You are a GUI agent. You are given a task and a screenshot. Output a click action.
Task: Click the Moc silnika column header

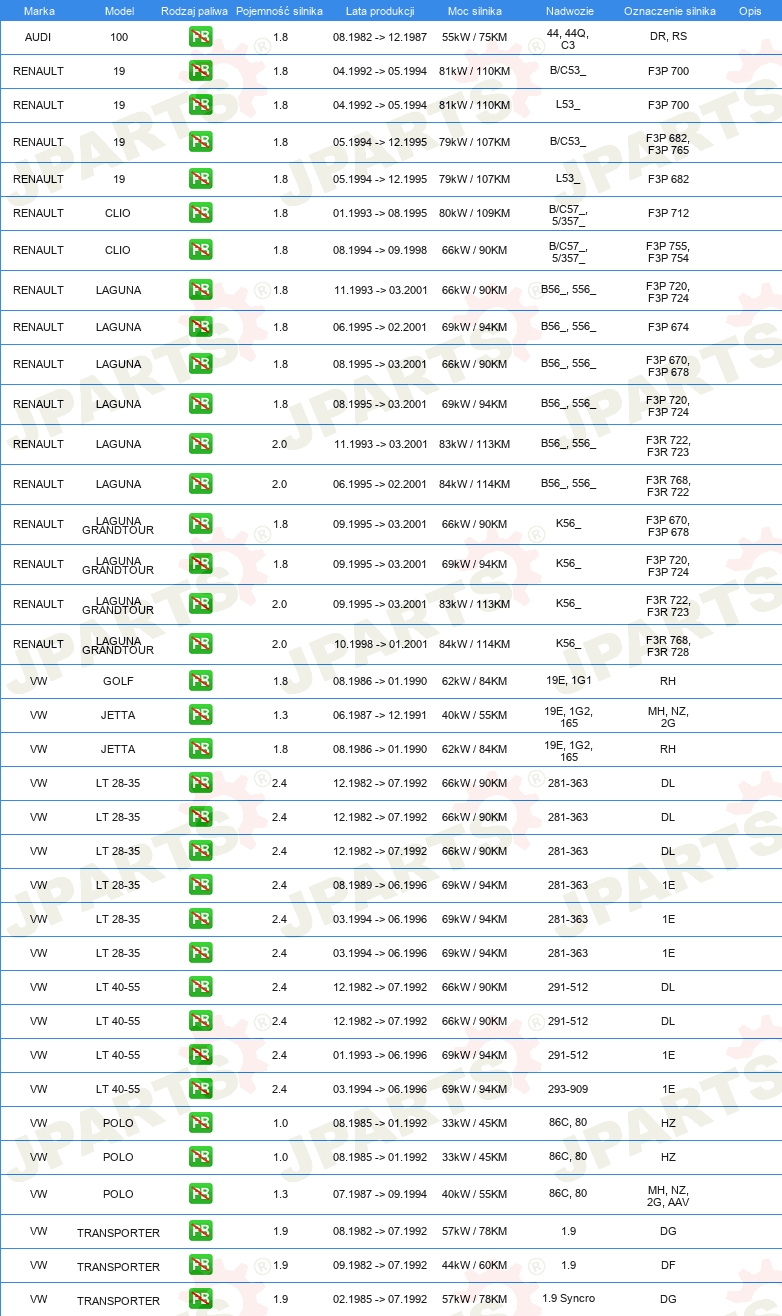click(x=475, y=11)
